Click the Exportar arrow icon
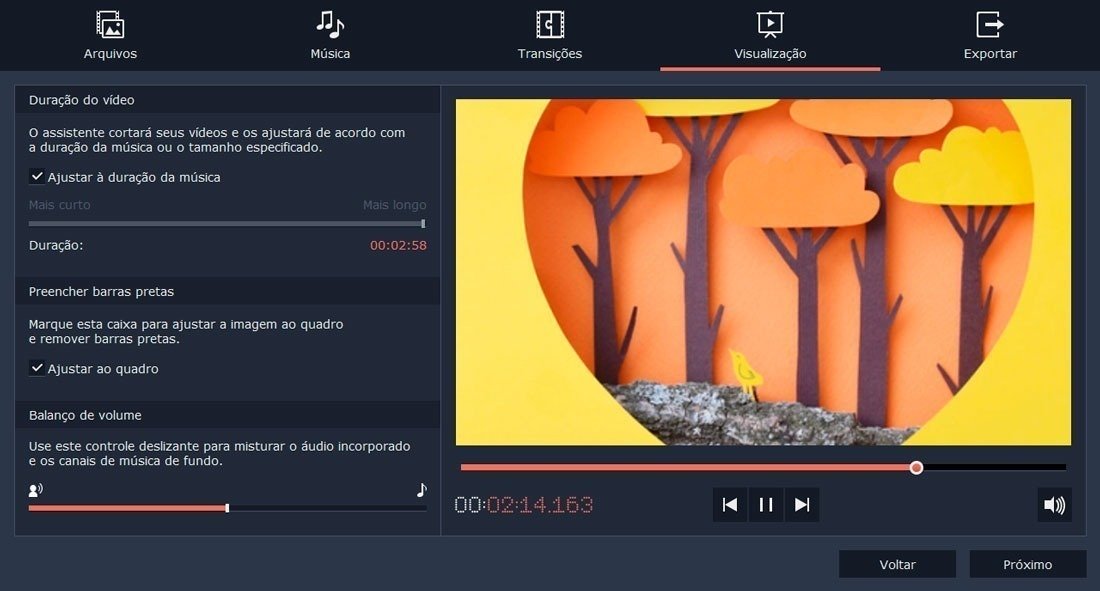Viewport: 1100px width, 591px height. [990, 25]
